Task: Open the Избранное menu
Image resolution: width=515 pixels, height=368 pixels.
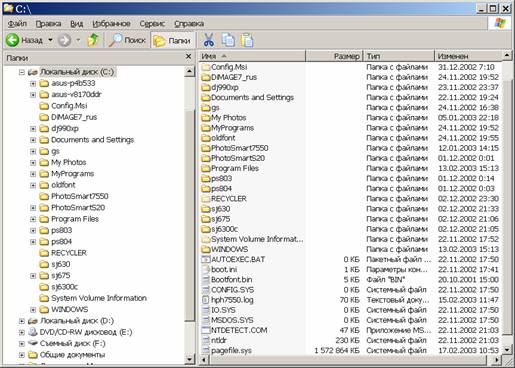Action: [111, 24]
